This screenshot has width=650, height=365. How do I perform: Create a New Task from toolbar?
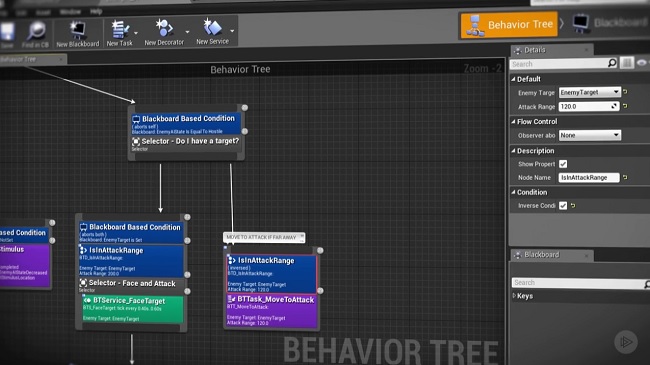point(120,29)
